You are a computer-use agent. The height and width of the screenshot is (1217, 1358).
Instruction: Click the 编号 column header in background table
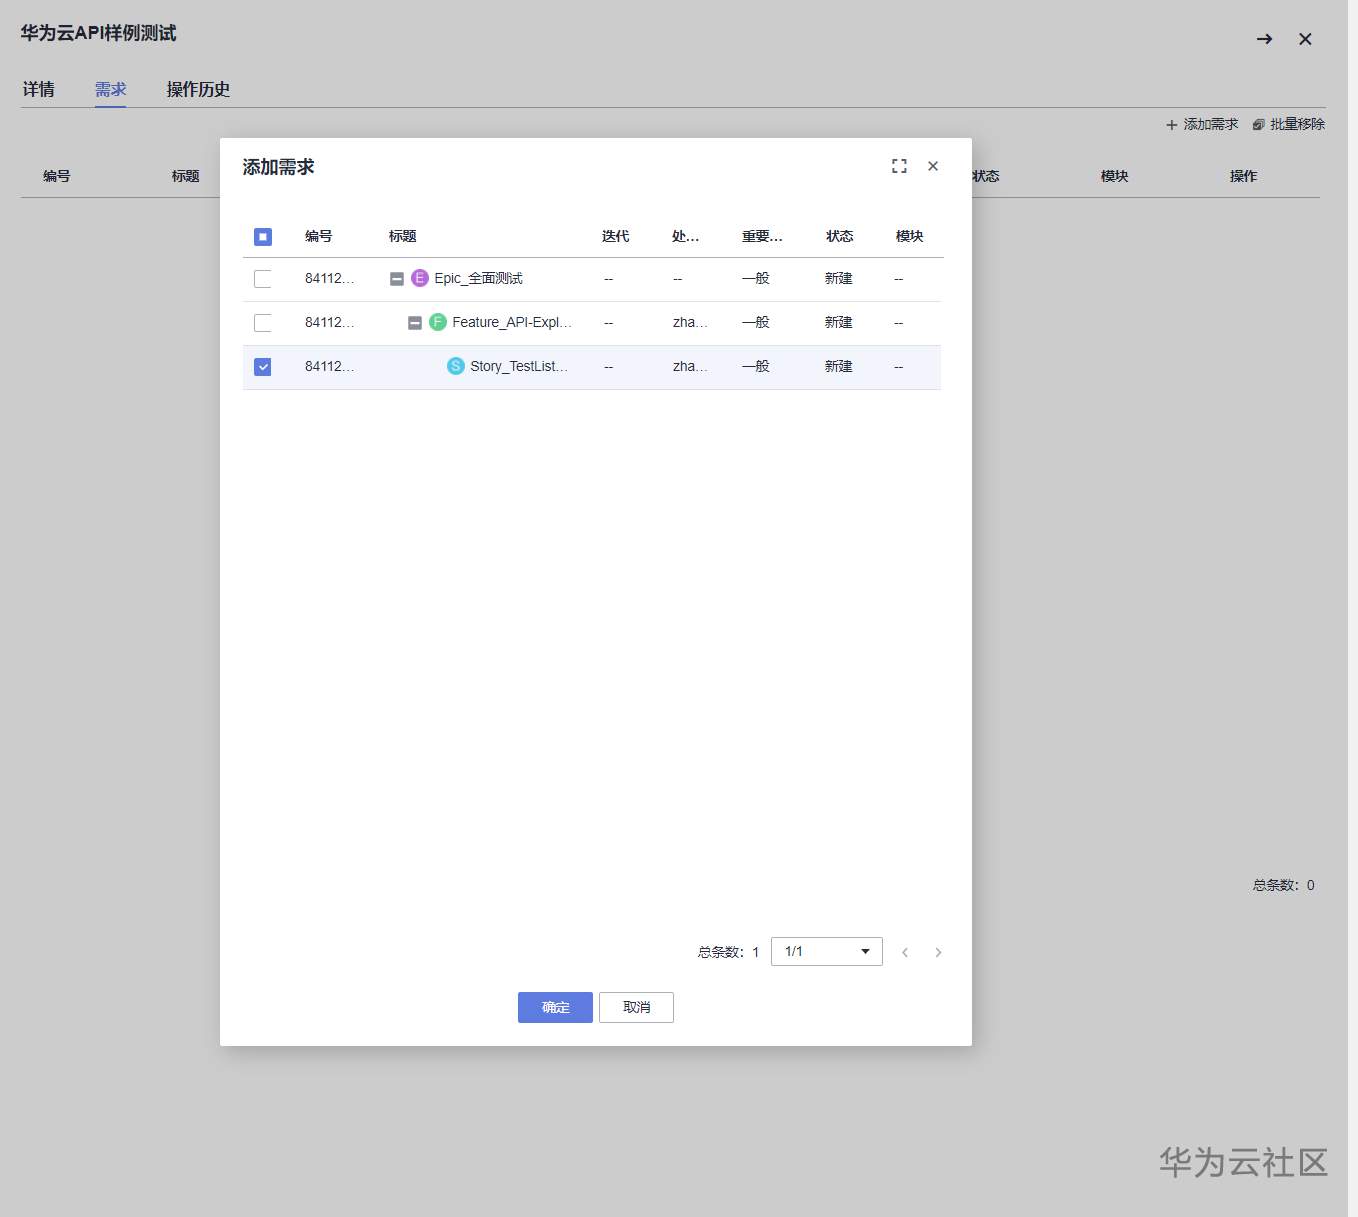57,176
